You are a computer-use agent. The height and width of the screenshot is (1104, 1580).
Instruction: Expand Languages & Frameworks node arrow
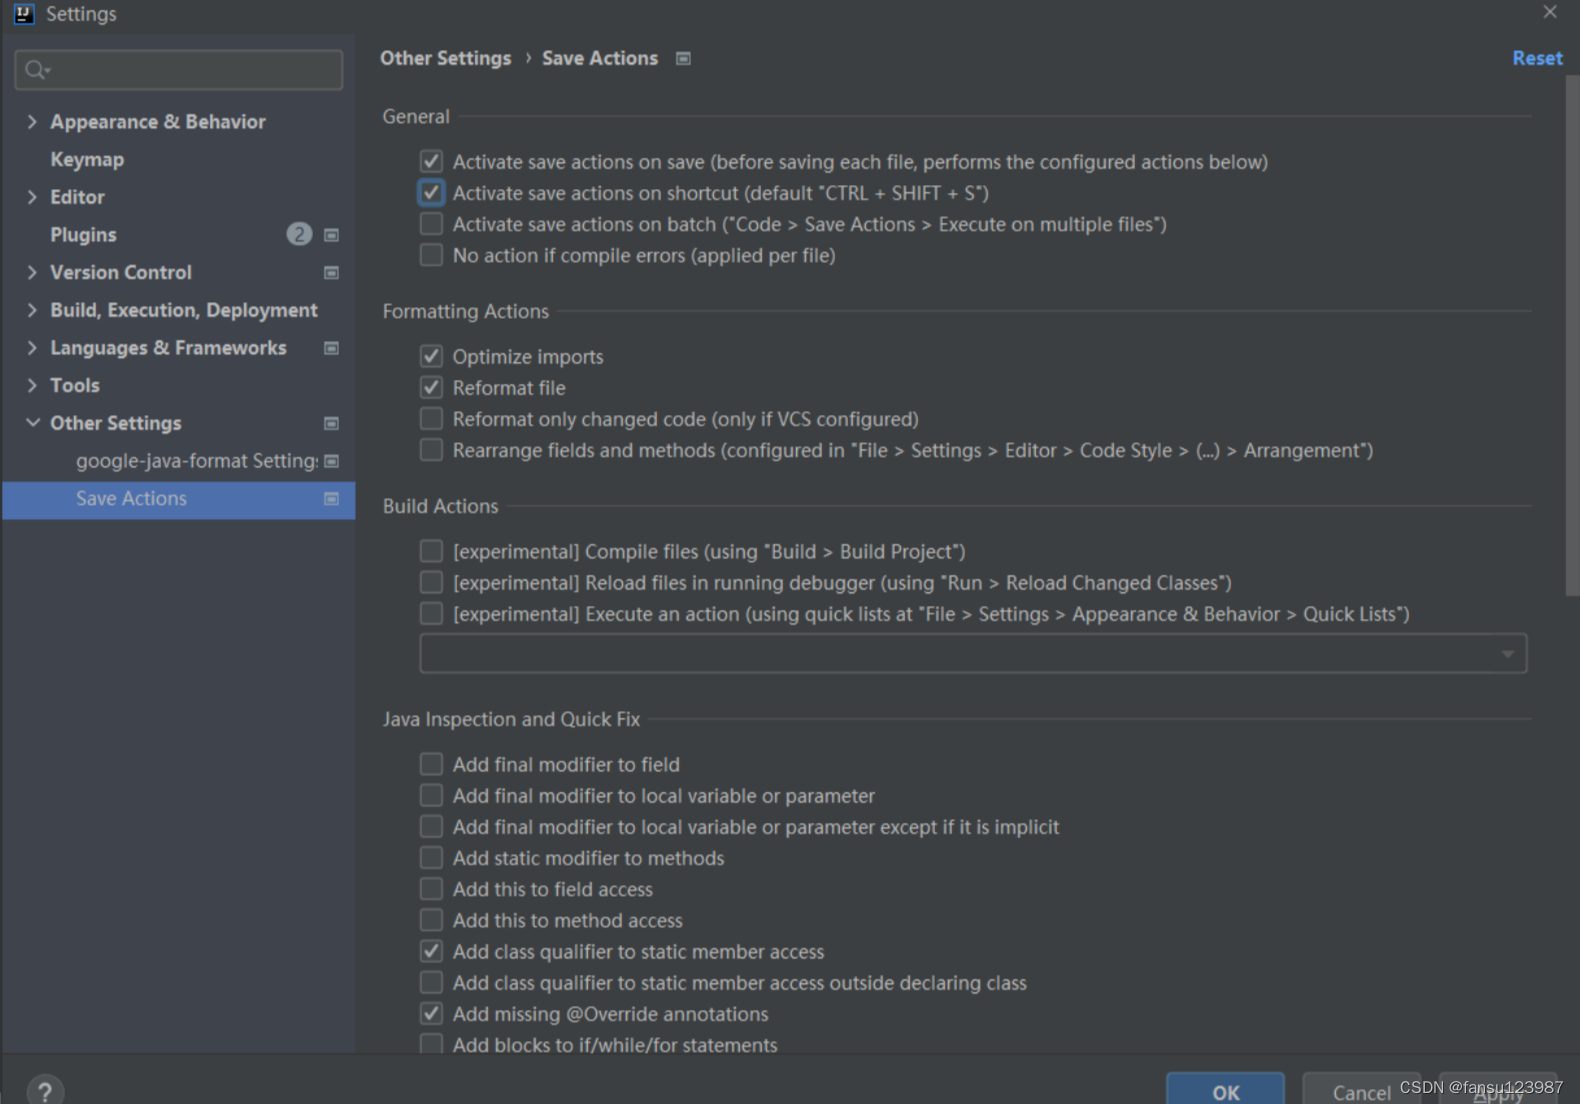[32, 348]
